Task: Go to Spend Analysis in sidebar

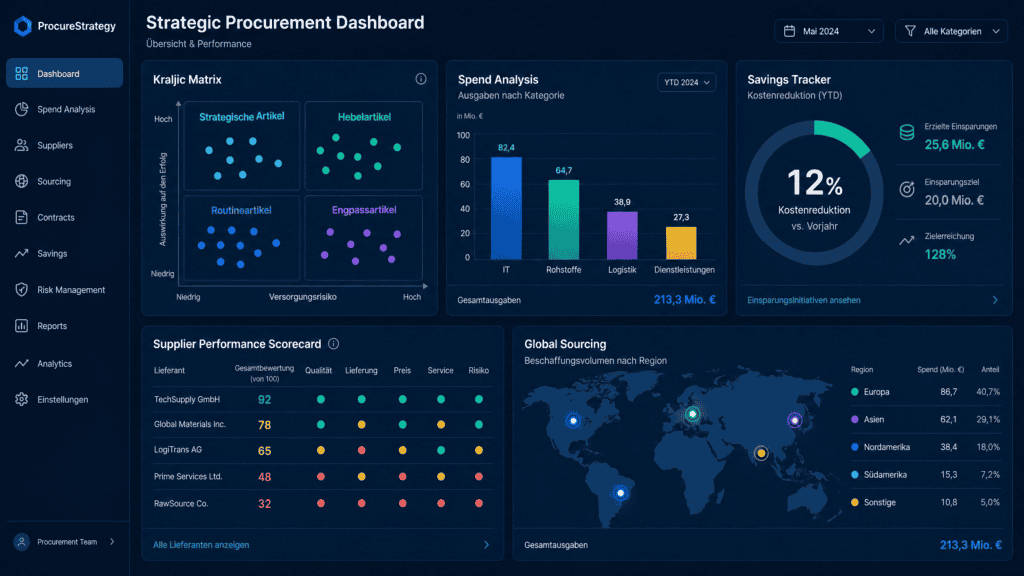Action: click(65, 109)
